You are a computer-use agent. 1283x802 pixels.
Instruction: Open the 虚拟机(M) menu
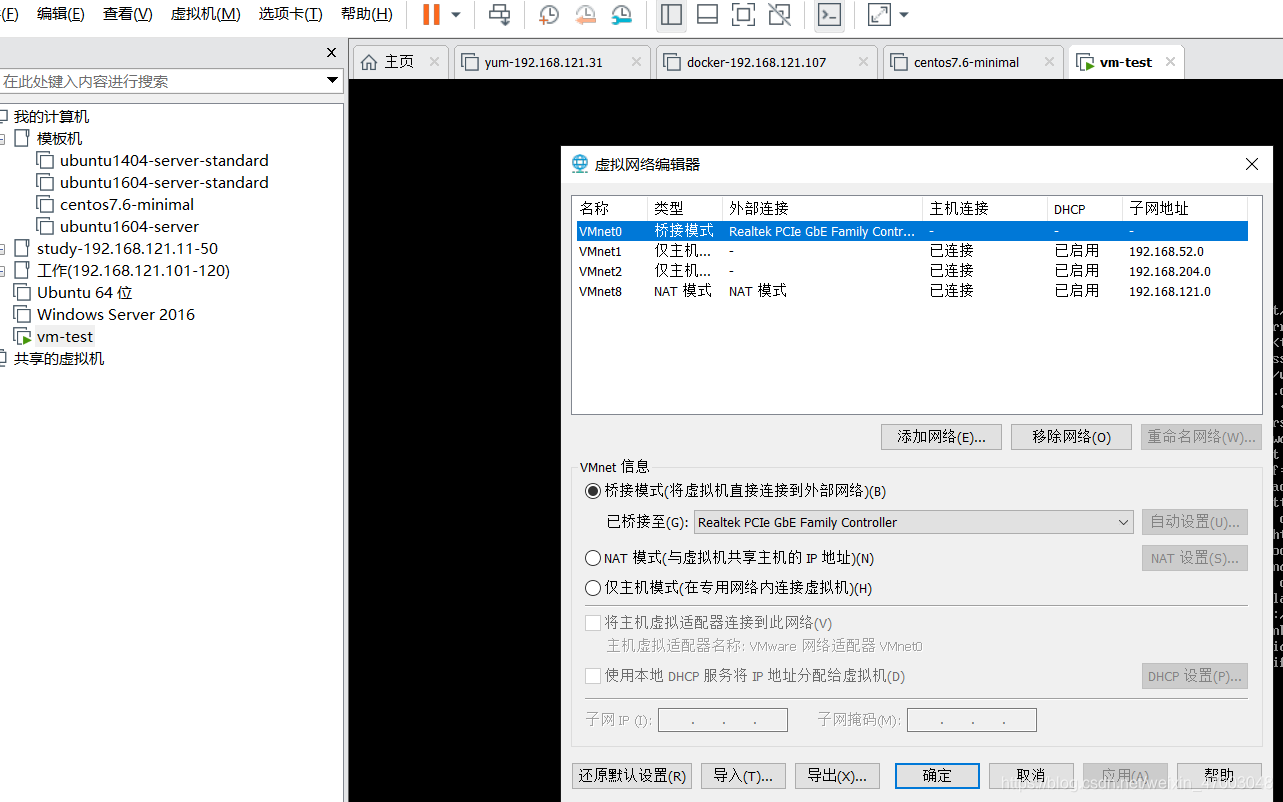click(205, 14)
